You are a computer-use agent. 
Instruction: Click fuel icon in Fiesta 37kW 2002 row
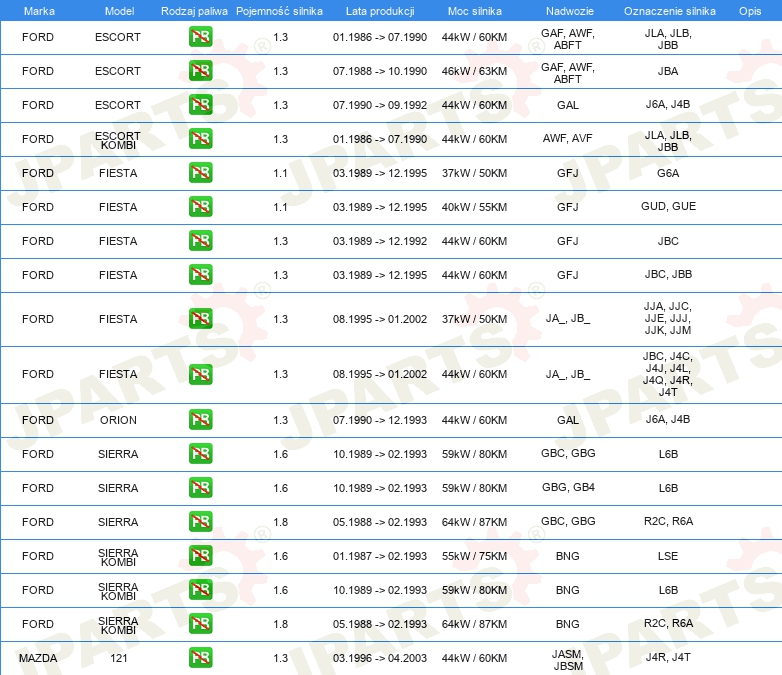200,319
